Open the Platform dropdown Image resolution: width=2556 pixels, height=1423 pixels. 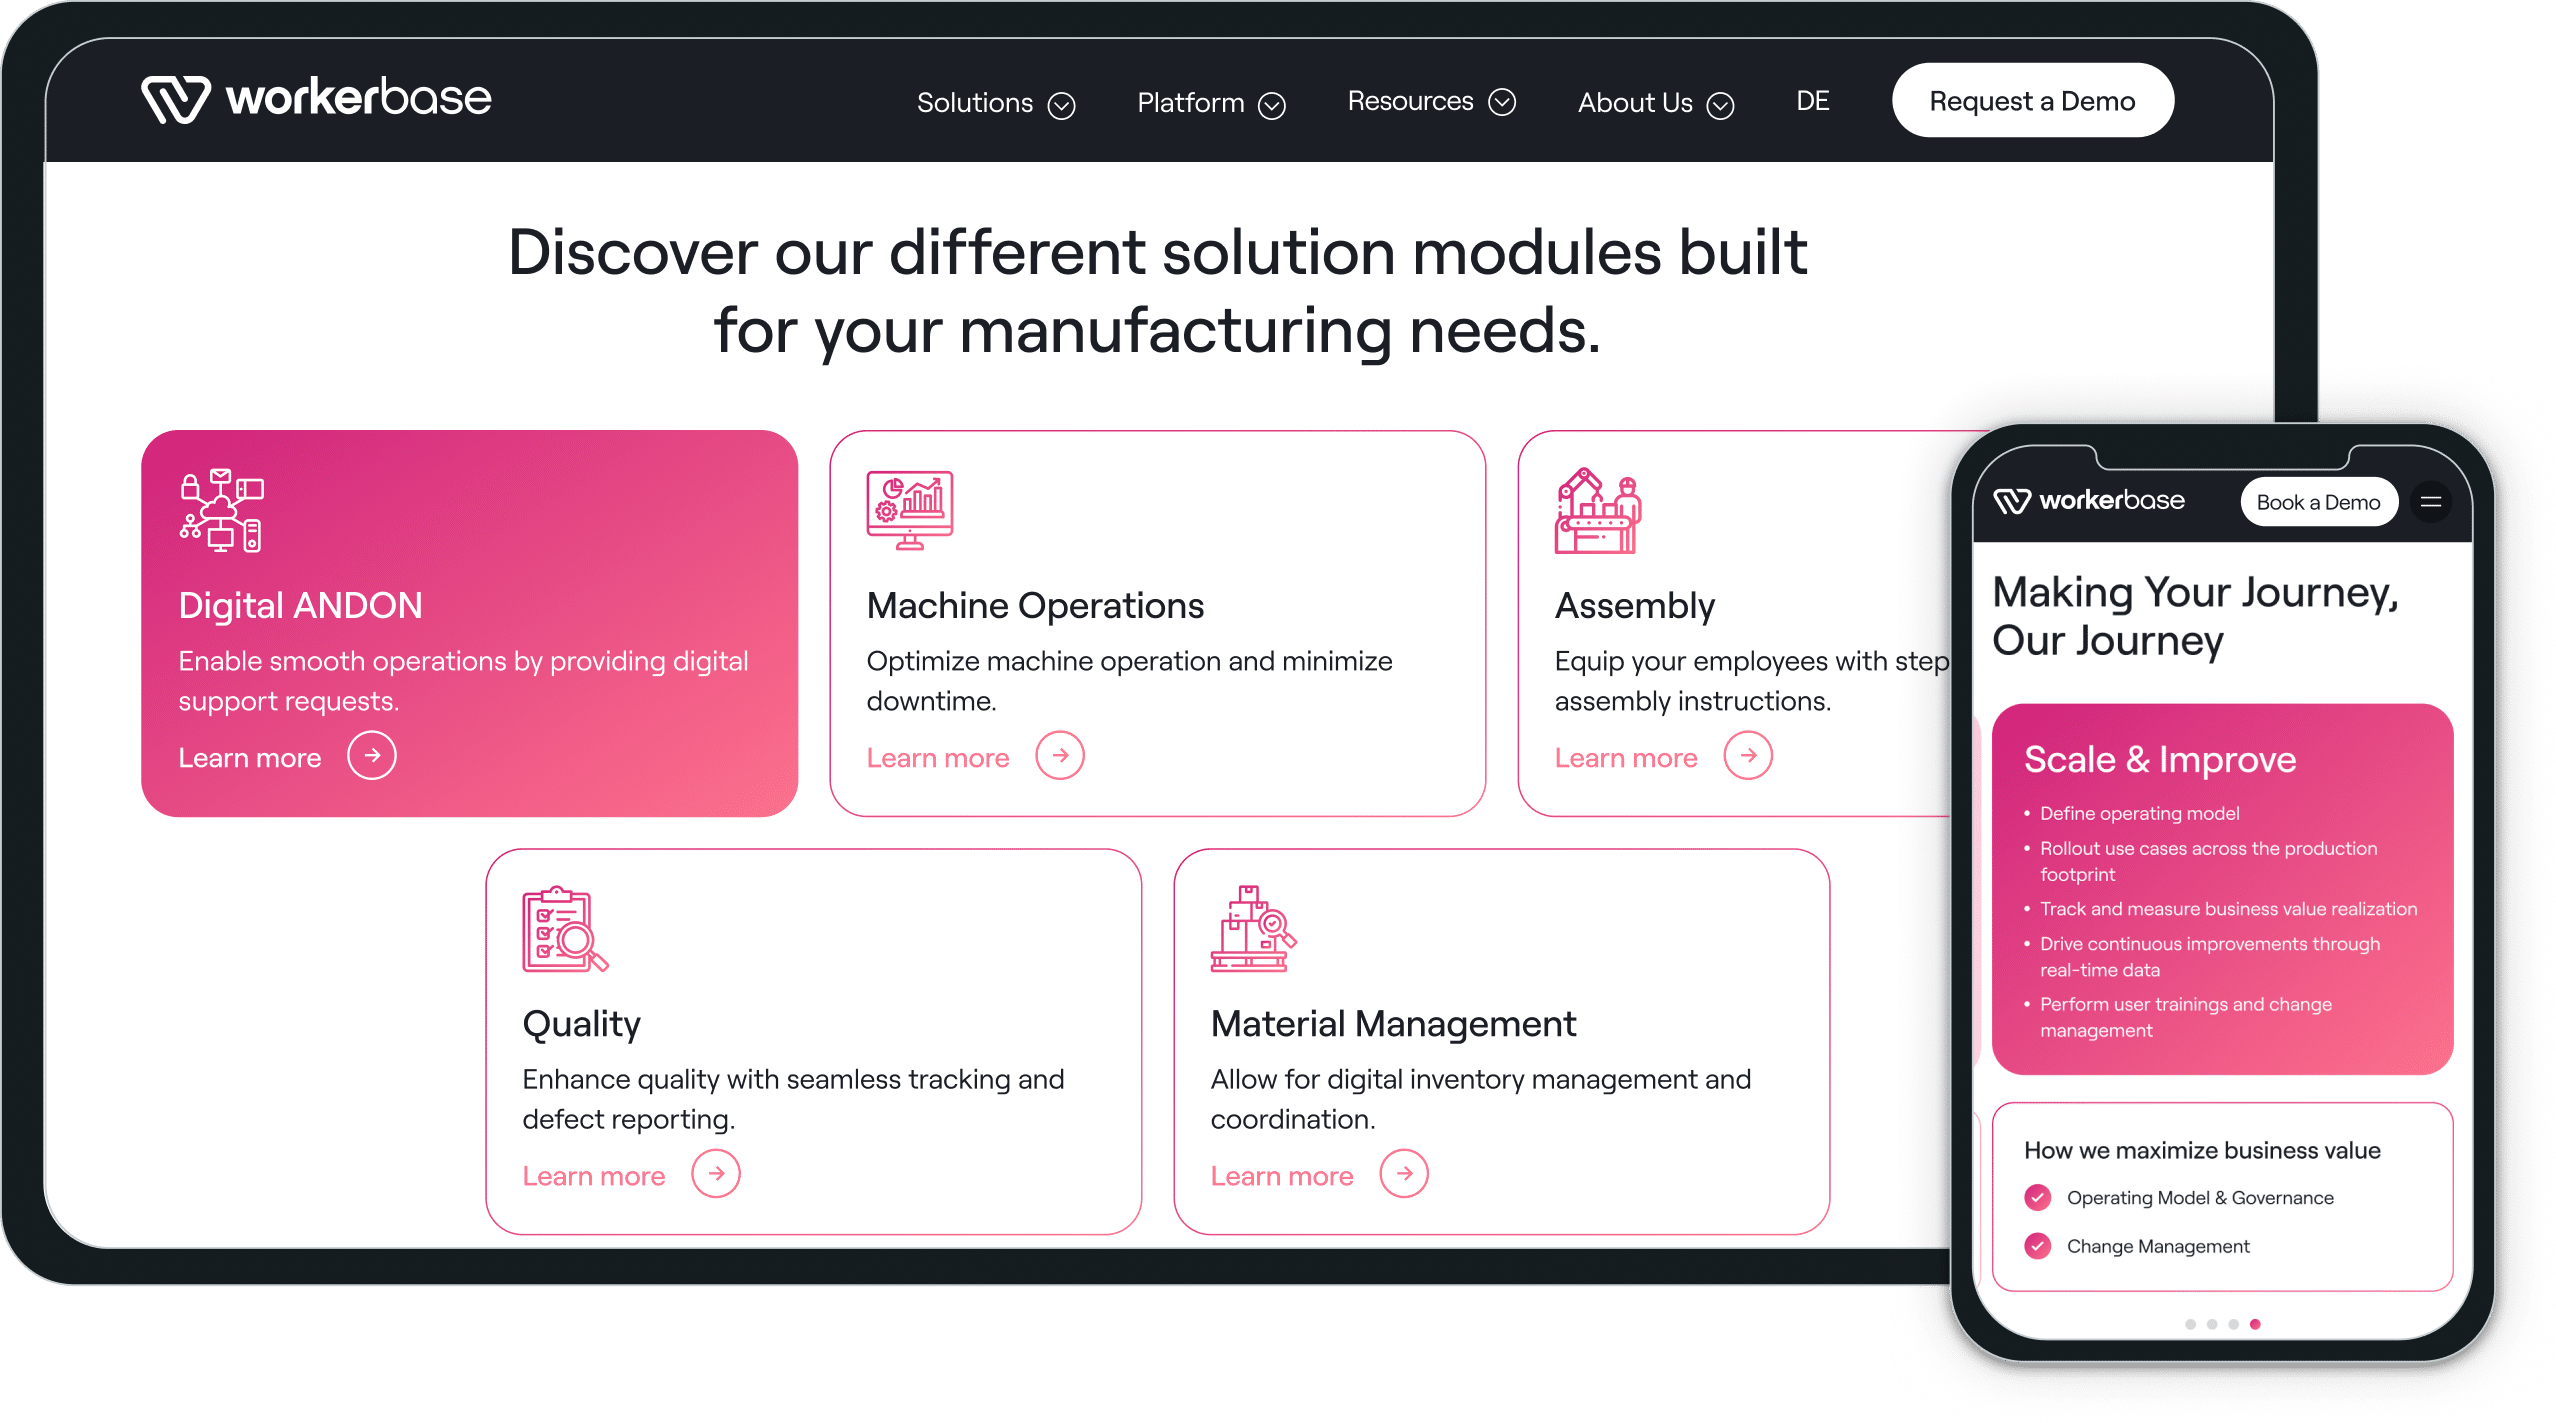[x=1211, y=102]
